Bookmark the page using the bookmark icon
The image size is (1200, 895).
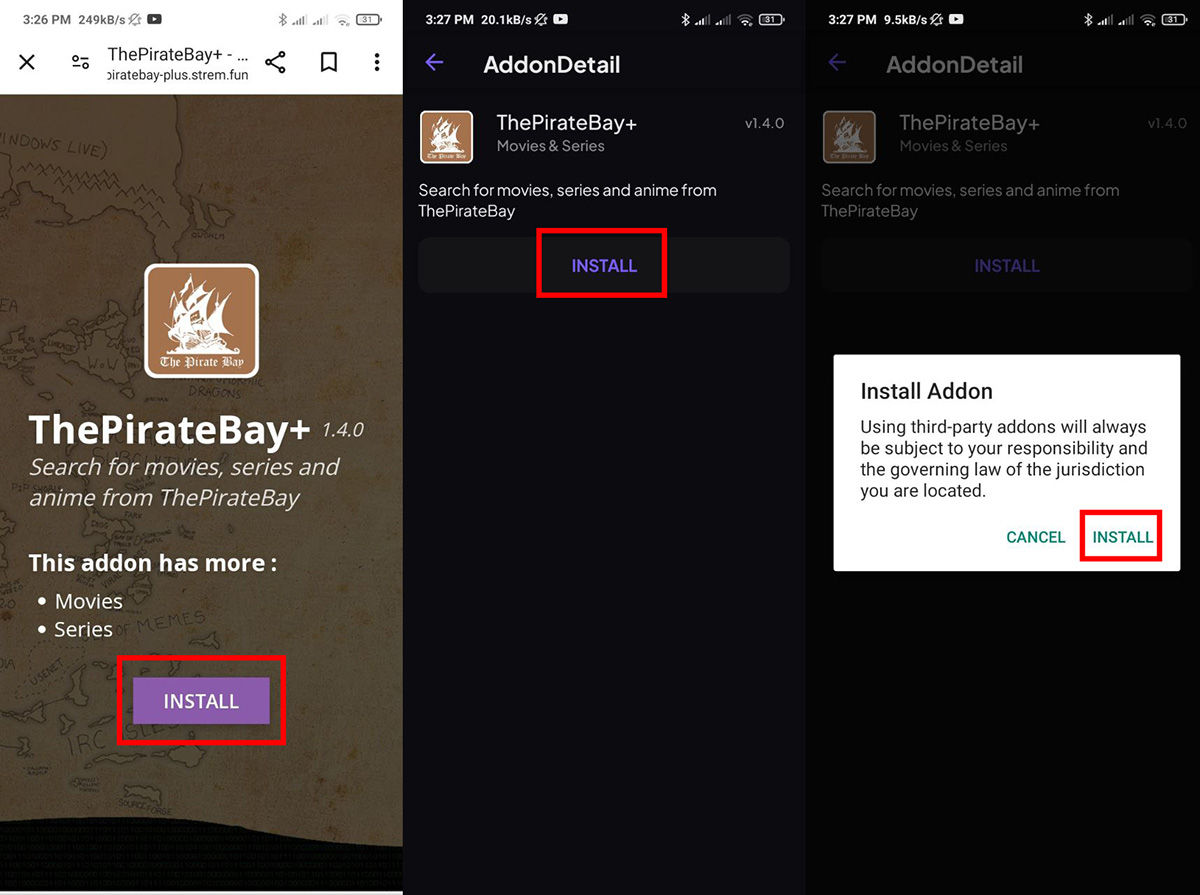(328, 63)
